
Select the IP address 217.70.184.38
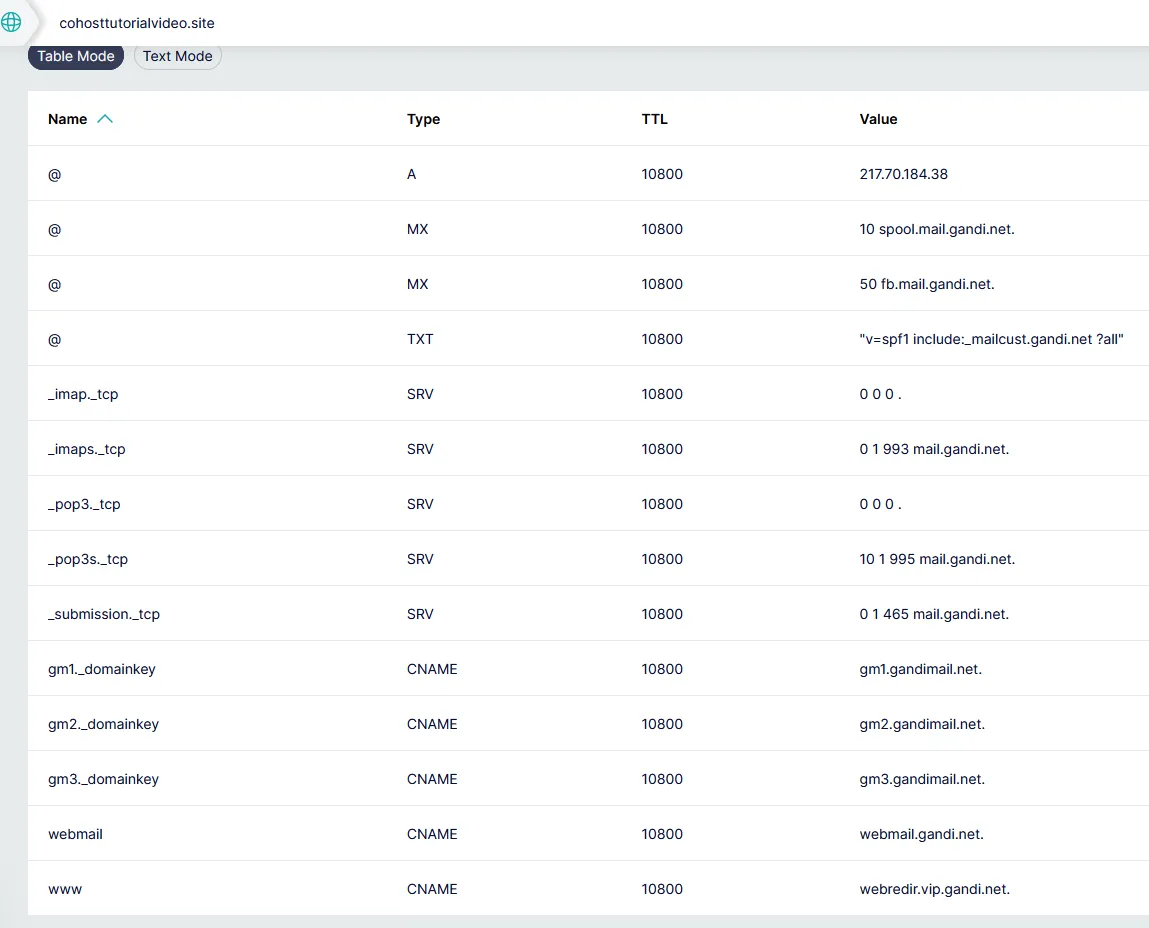[902, 174]
